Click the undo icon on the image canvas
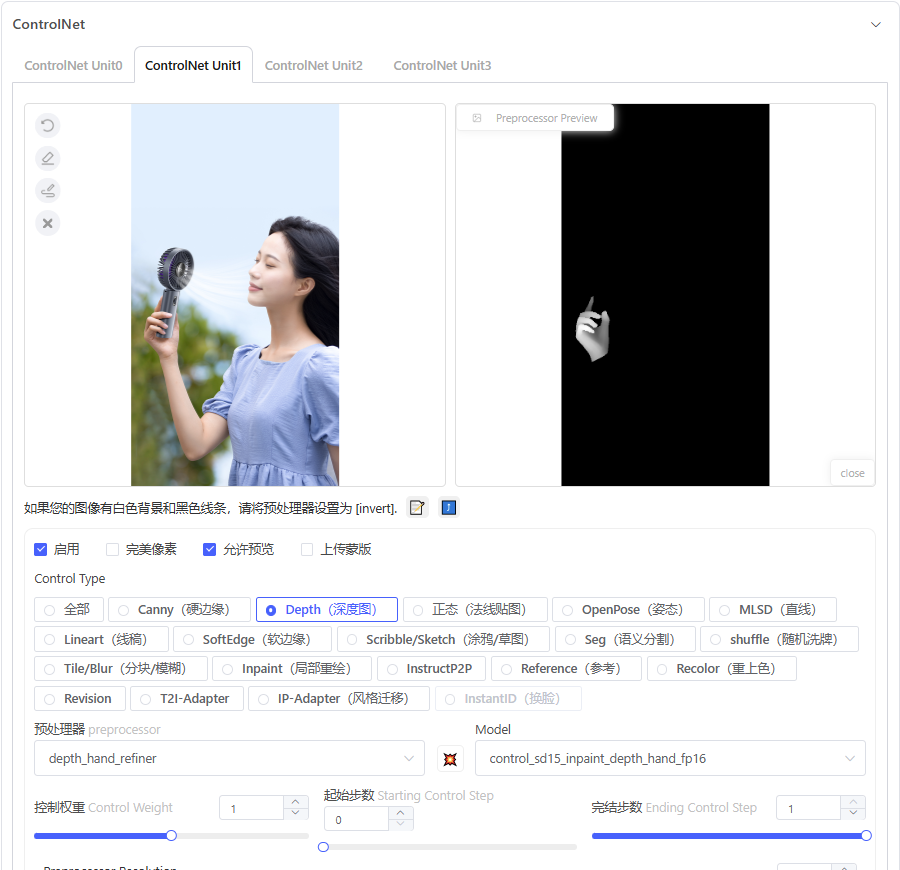This screenshot has width=900, height=870. tap(48, 125)
